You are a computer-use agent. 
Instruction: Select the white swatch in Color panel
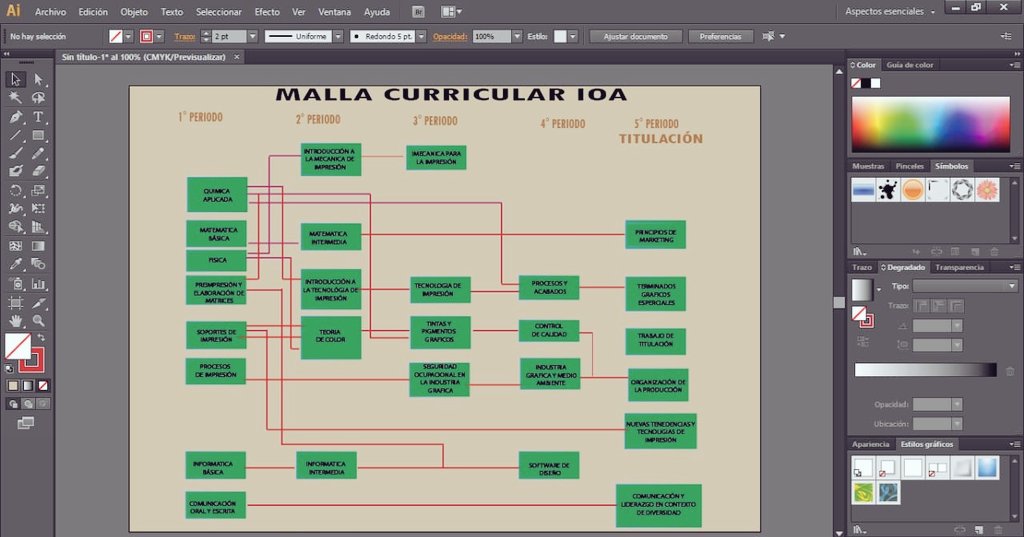(x=876, y=83)
